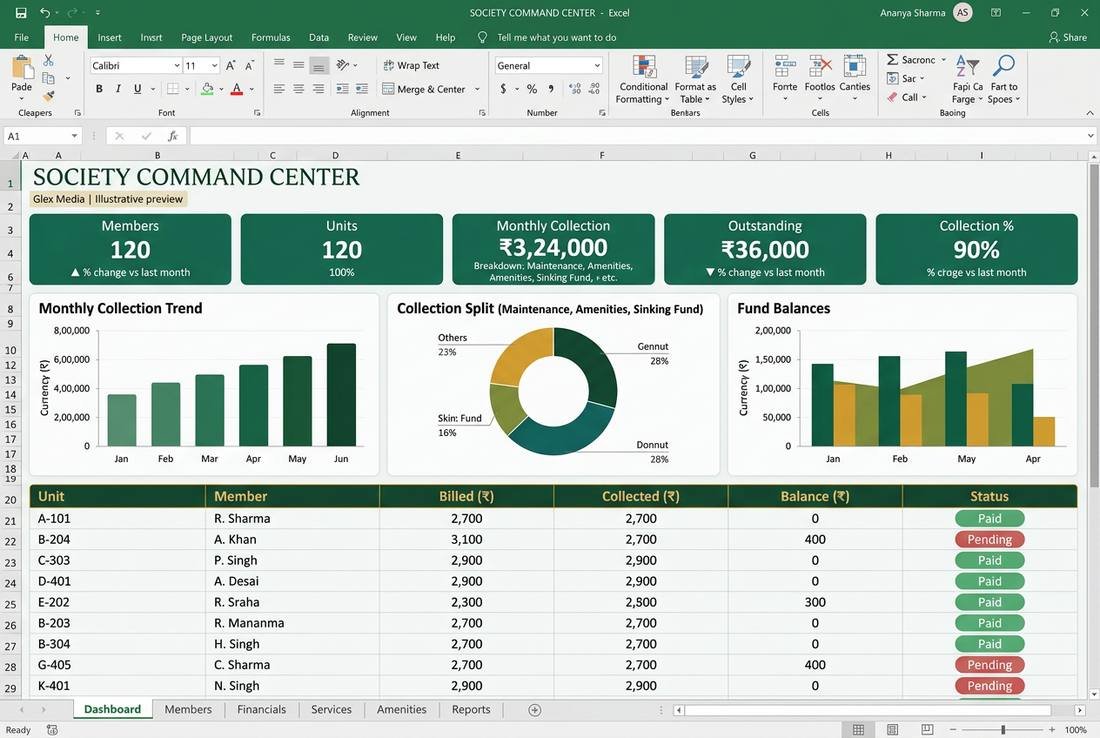
Task: Open the fill color dropdown arrow
Action: click(x=221, y=89)
